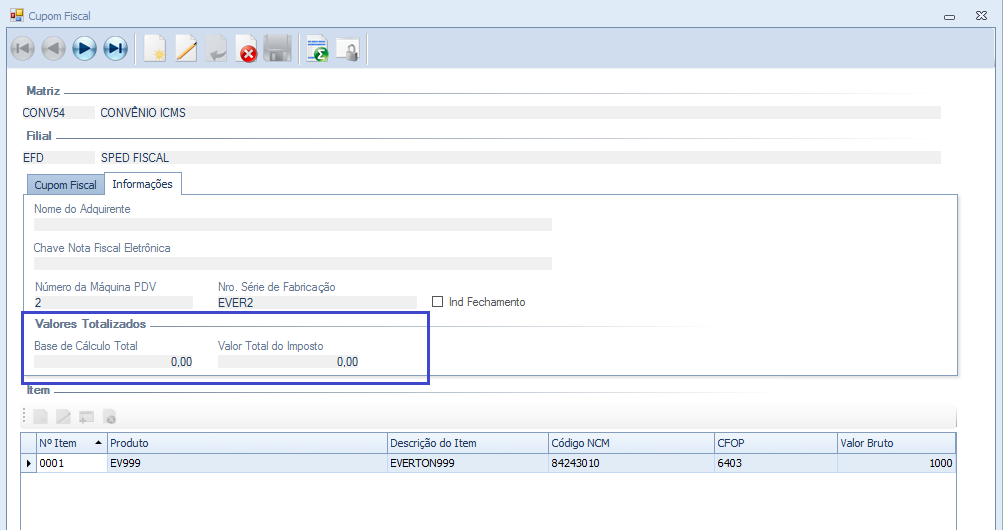
Task: Click third icon in Item toolbar
Action: point(86,417)
